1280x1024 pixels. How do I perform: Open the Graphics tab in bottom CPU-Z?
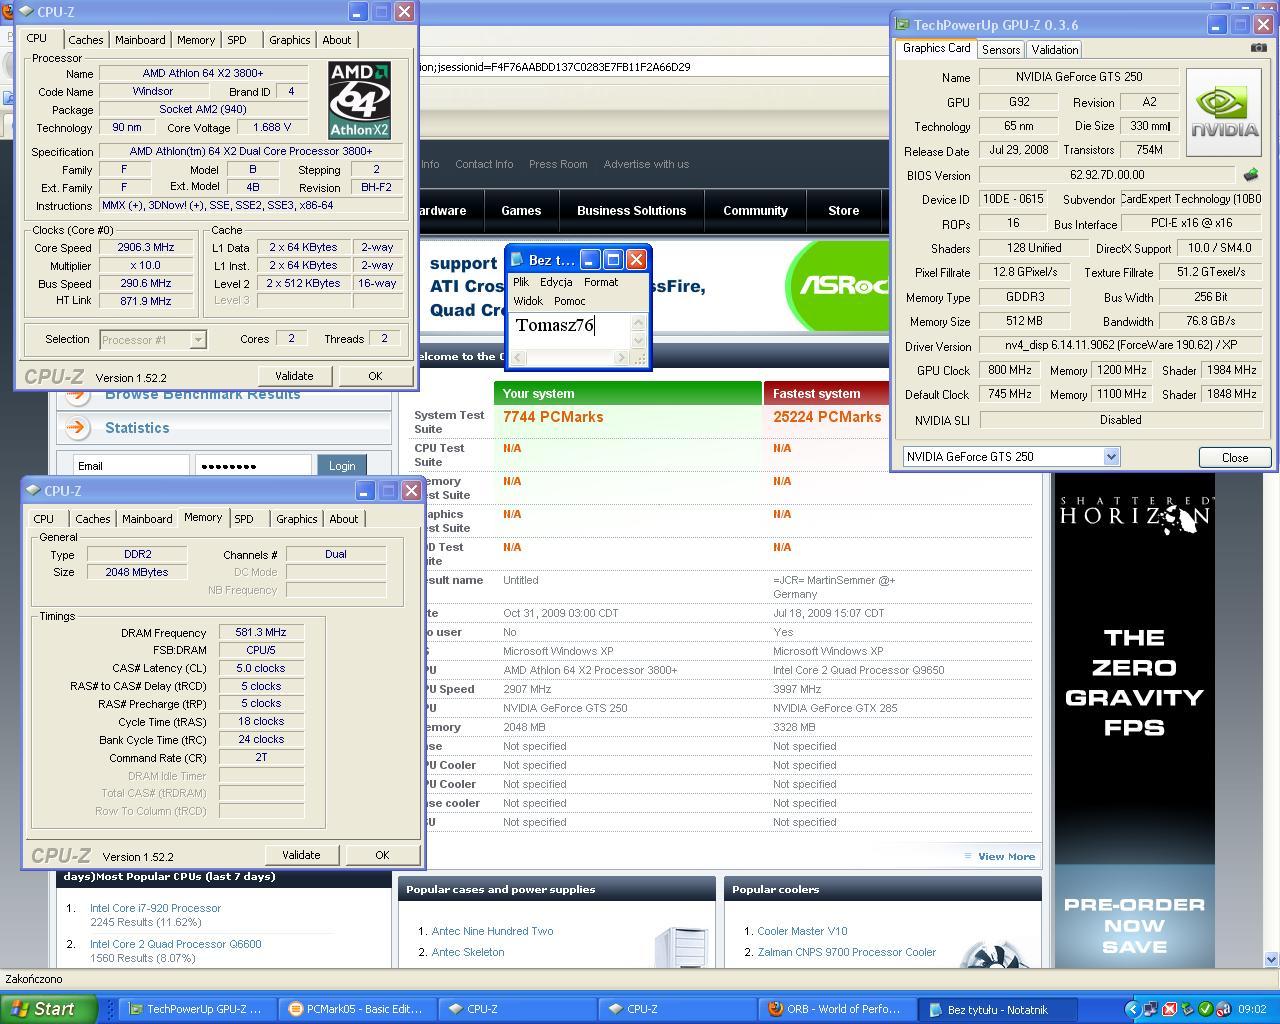tap(297, 519)
